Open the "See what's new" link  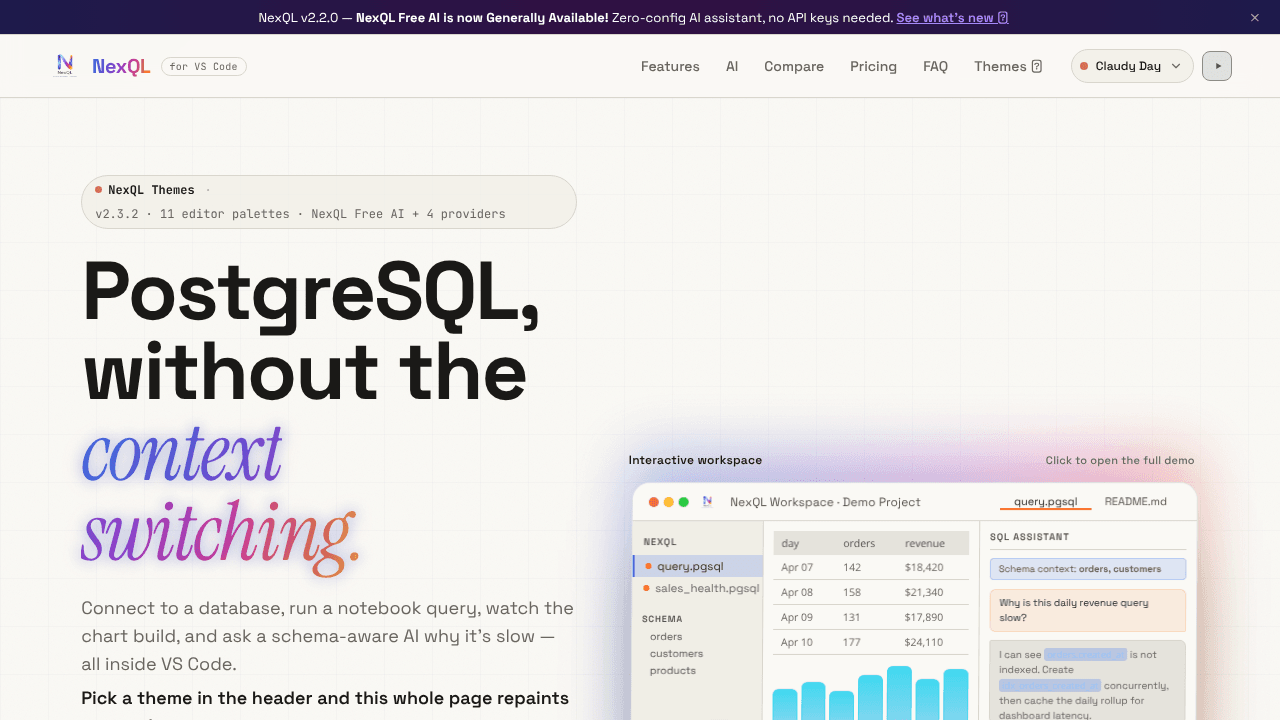[952, 17]
